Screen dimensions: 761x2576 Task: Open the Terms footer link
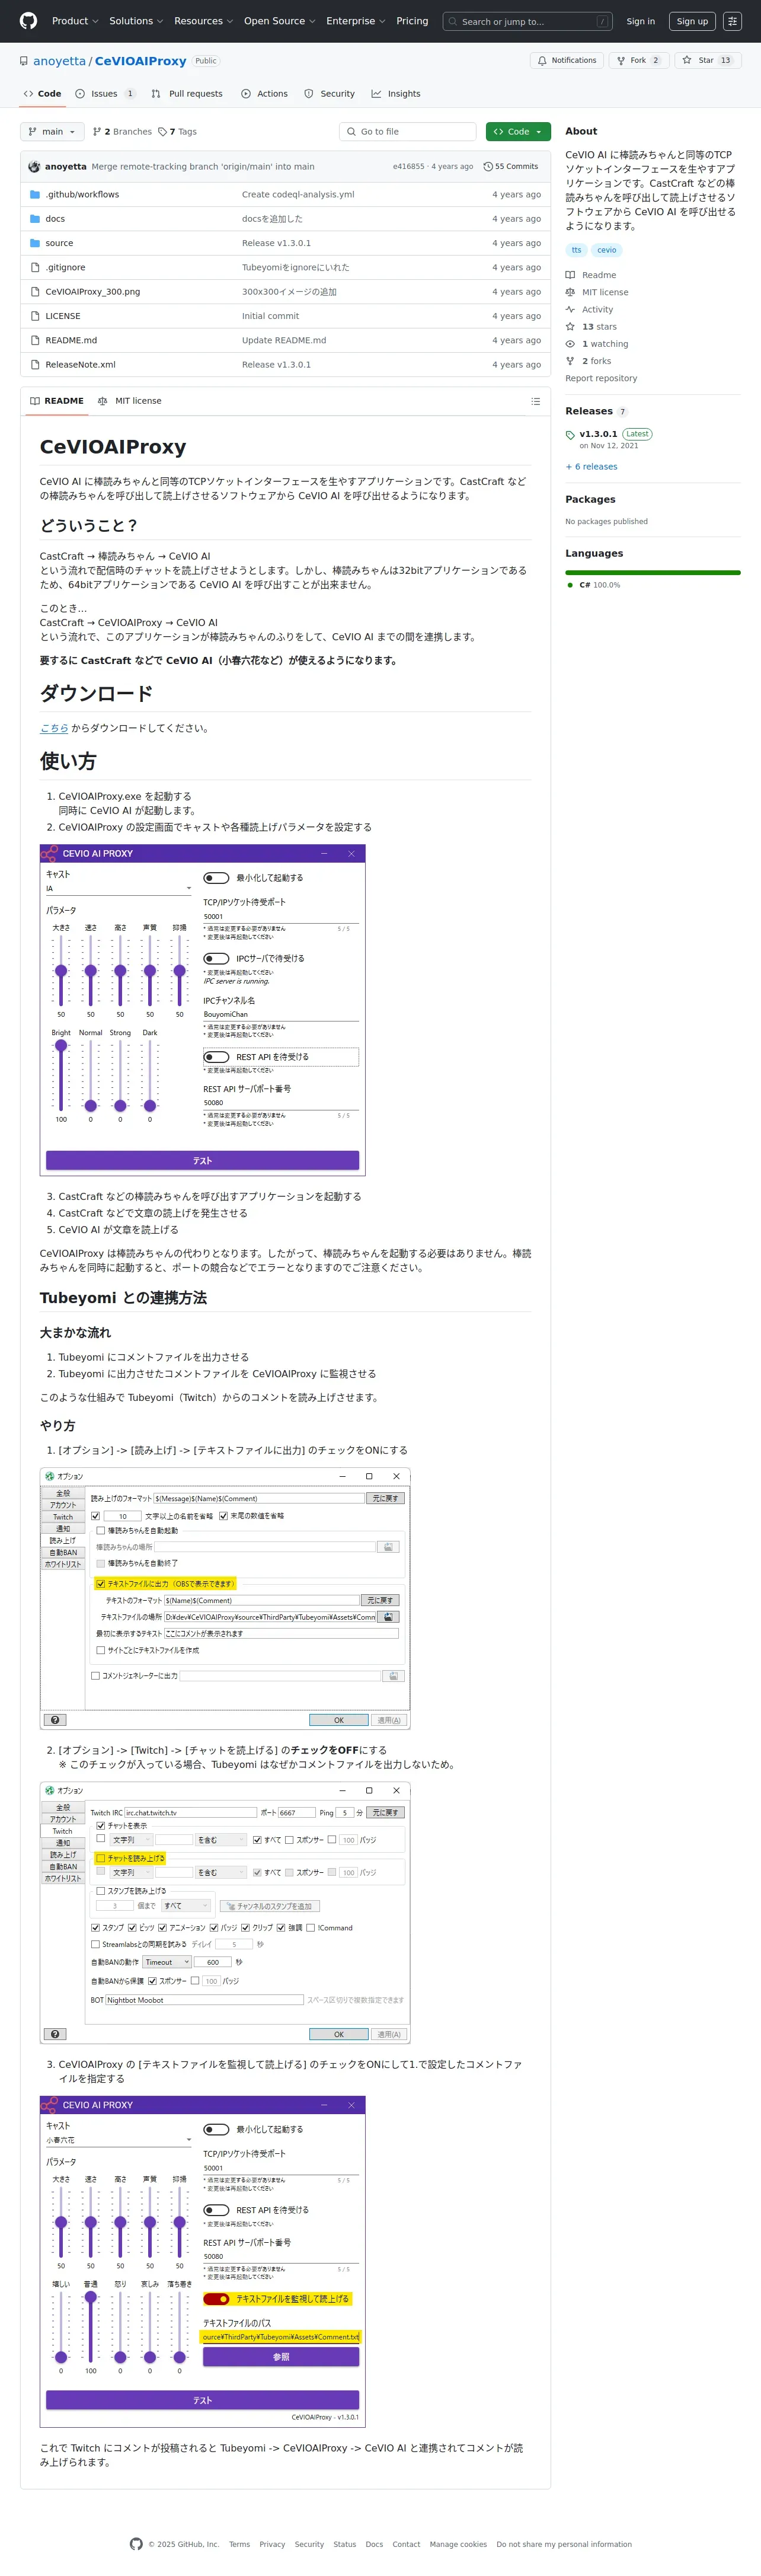pyautogui.click(x=240, y=2544)
